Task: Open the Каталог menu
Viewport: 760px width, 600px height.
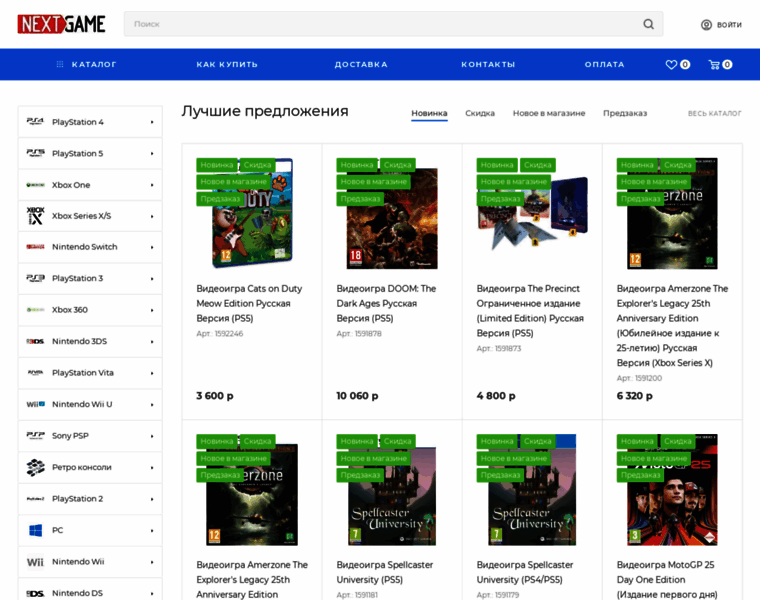Action: point(94,64)
